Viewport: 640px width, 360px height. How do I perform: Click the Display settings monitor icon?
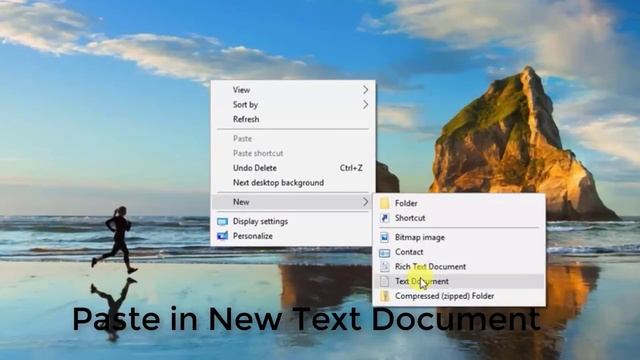[222, 222]
